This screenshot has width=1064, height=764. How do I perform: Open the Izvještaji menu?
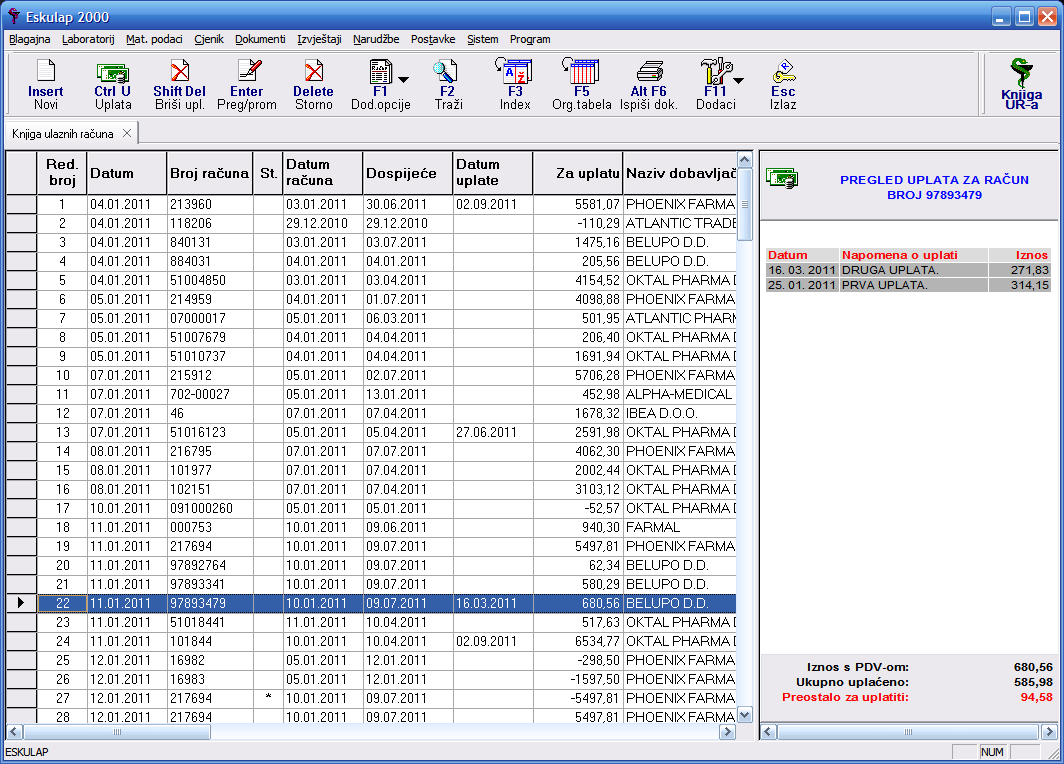tap(319, 39)
